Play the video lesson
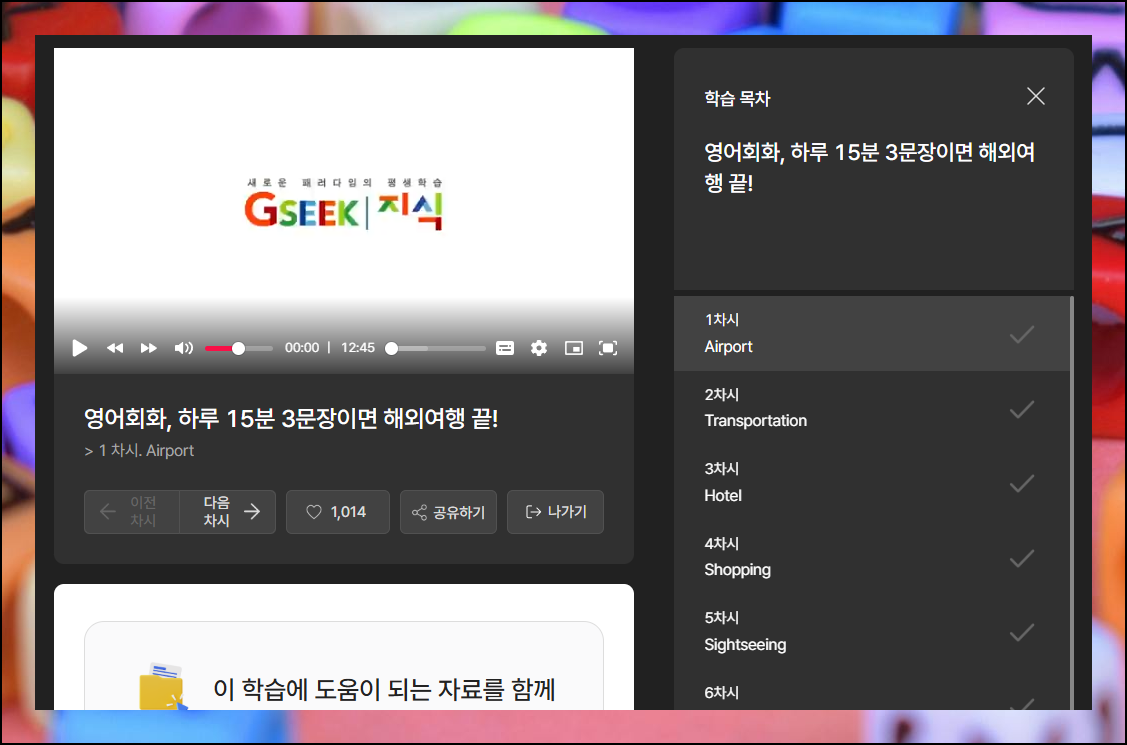 80,348
